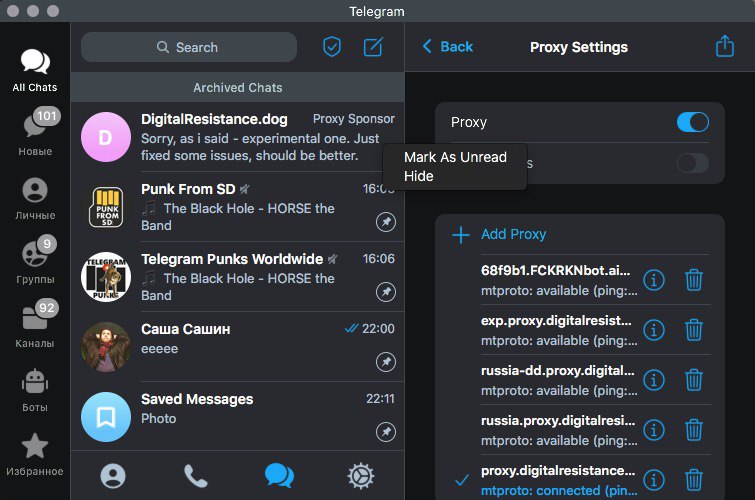Click the Punk From SD avatar
Image resolution: width=755 pixels, height=500 pixels.
point(106,207)
